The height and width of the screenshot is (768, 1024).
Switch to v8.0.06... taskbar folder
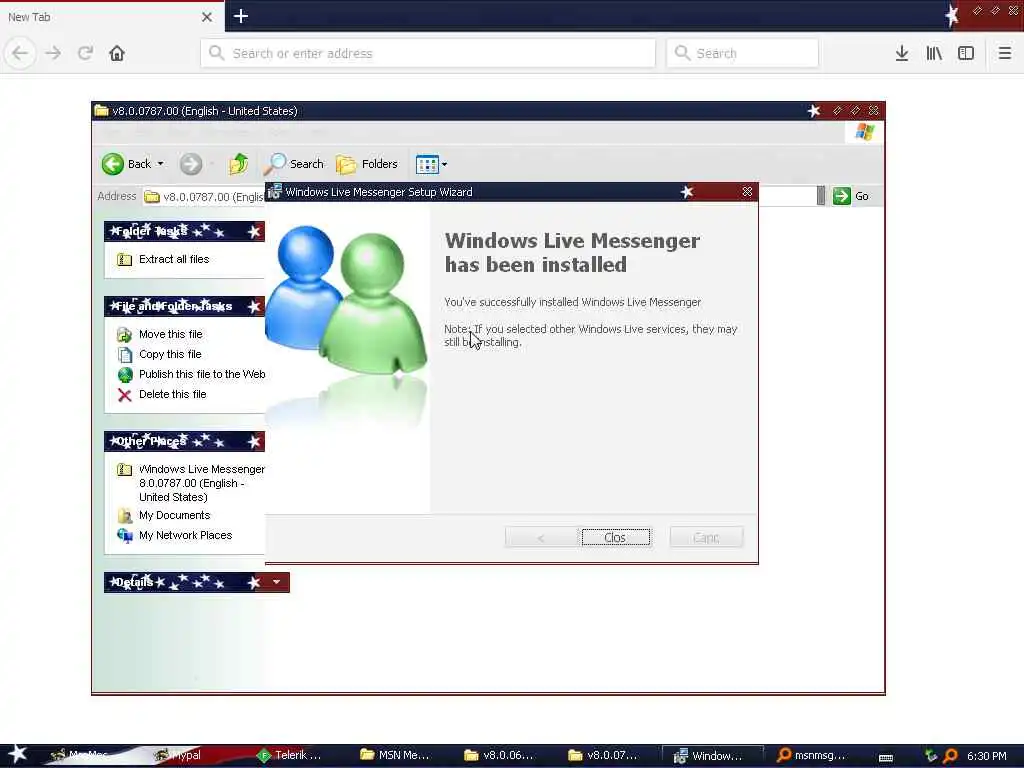(x=500, y=755)
